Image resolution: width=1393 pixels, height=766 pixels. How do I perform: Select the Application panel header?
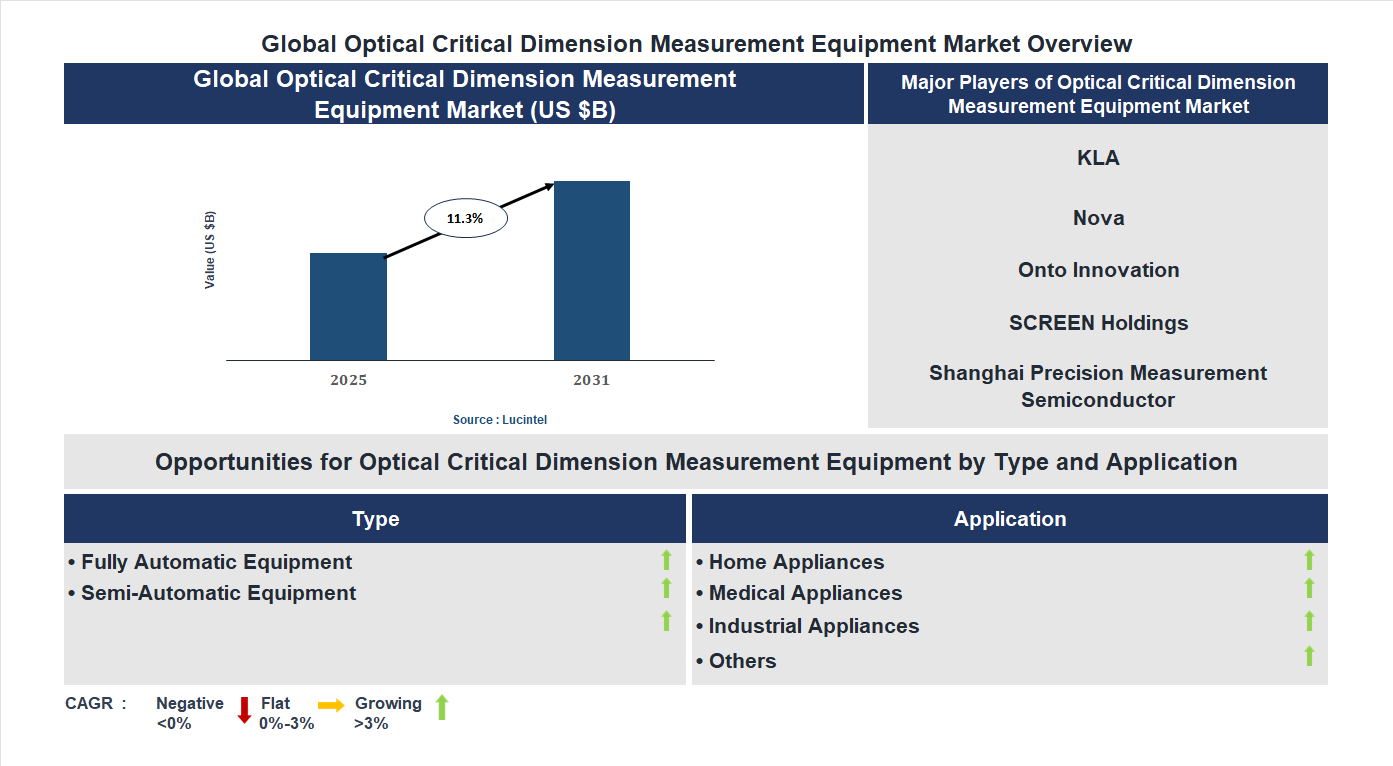[1010, 518]
